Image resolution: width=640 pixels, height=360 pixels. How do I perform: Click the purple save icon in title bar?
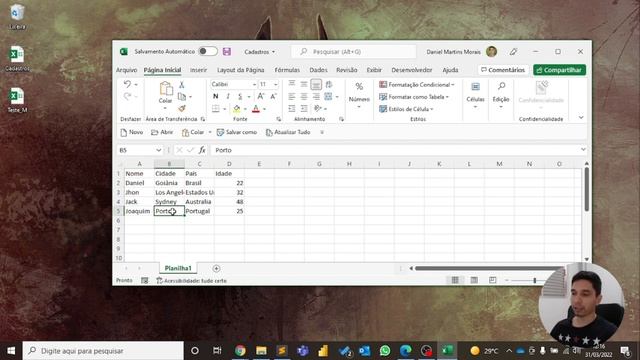pyautogui.click(x=227, y=51)
